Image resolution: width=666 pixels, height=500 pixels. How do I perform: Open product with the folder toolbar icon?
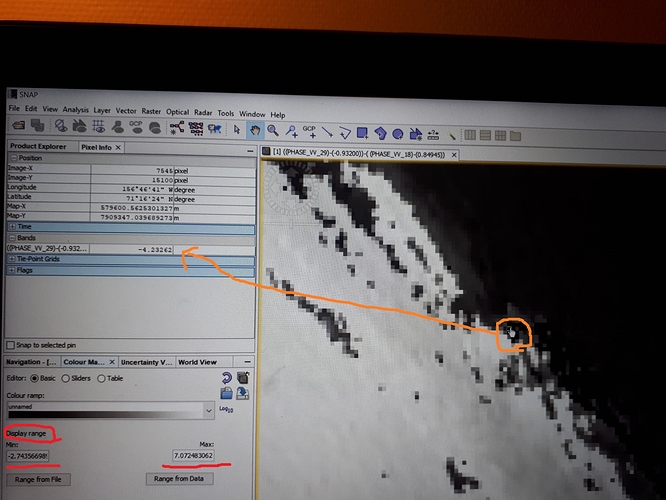tap(19, 125)
